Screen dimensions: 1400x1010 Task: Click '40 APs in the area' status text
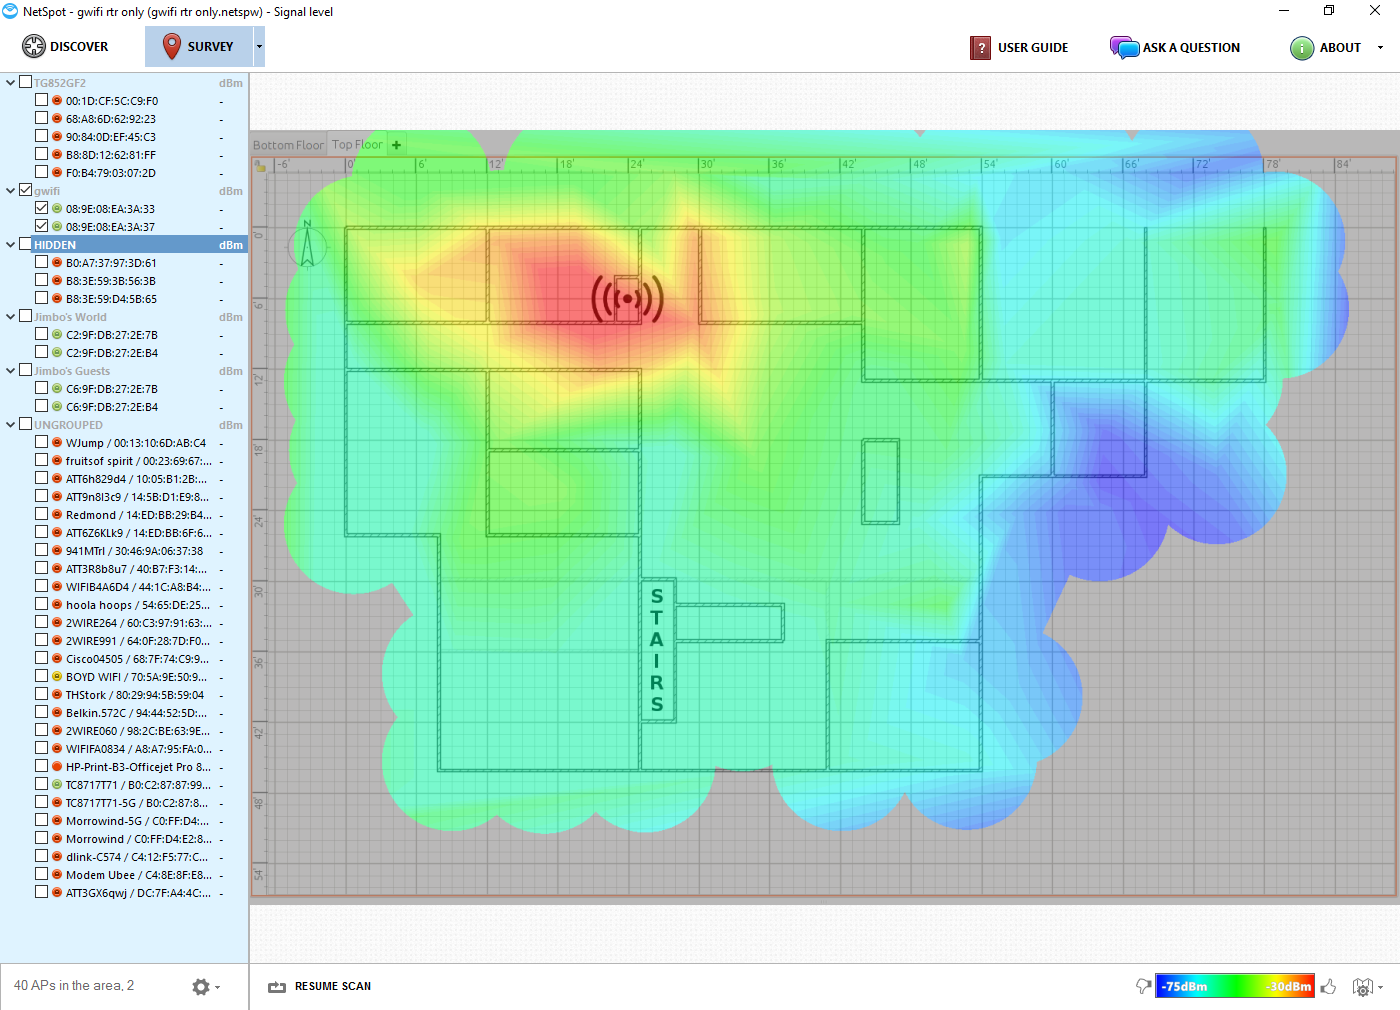(74, 986)
